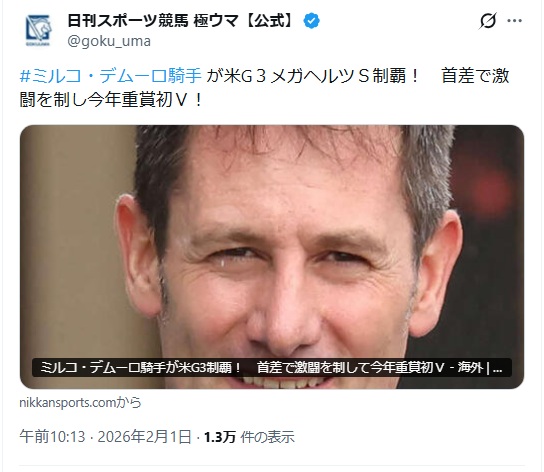
Task: Open the three-dot more options menu
Action: click(515, 21)
